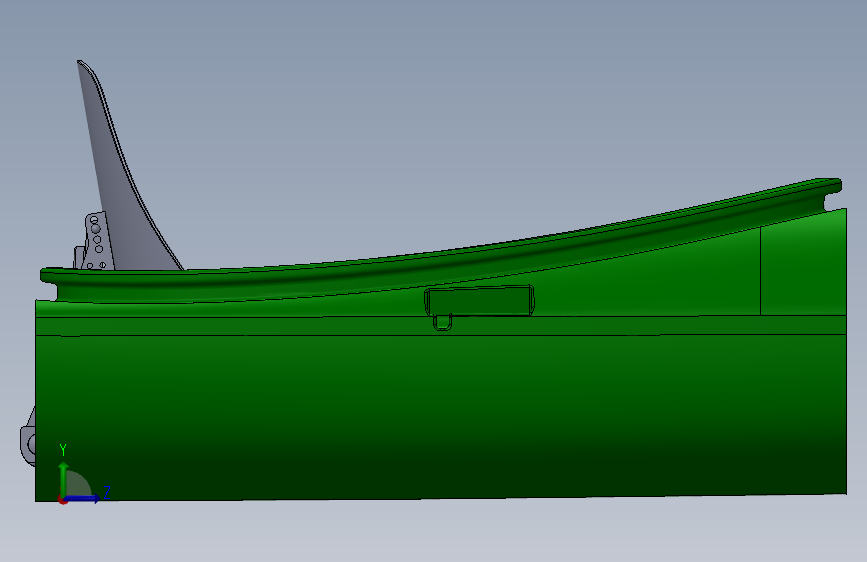Select the narrow horizontal band across body
This screenshot has width=867, height=562.
(441, 326)
